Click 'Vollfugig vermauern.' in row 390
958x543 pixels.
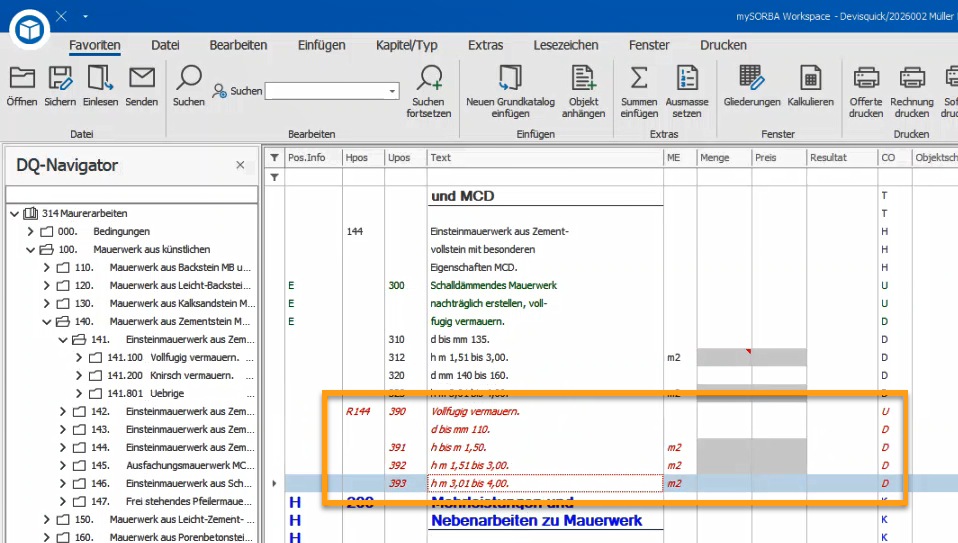475,412
